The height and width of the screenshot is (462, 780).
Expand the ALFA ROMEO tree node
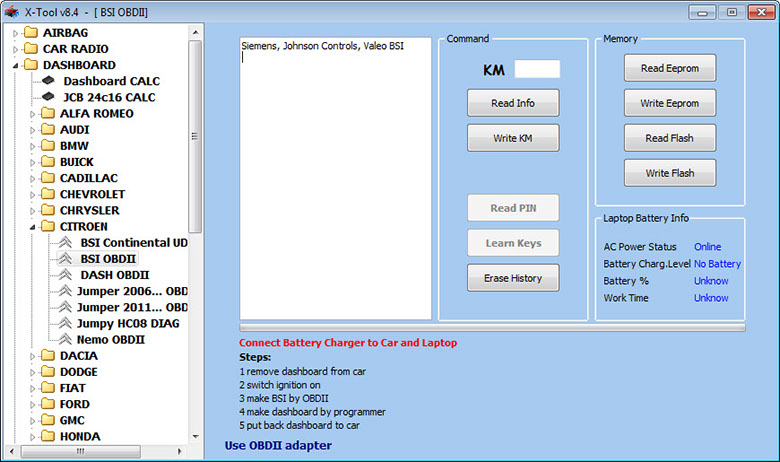[x=32, y=114]
